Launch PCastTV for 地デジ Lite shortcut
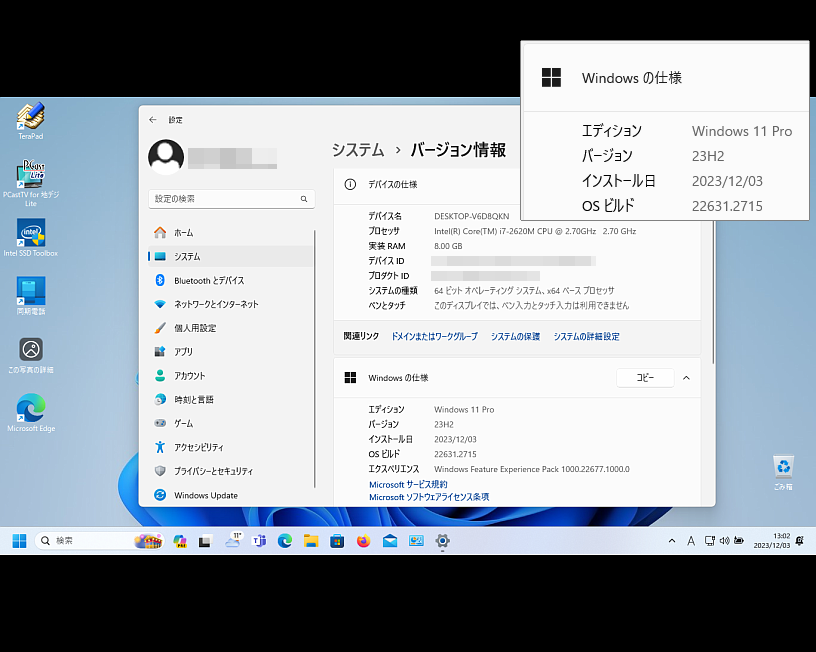Image resolution: width=816 pixels, height=652 pixels. point(31,182)
